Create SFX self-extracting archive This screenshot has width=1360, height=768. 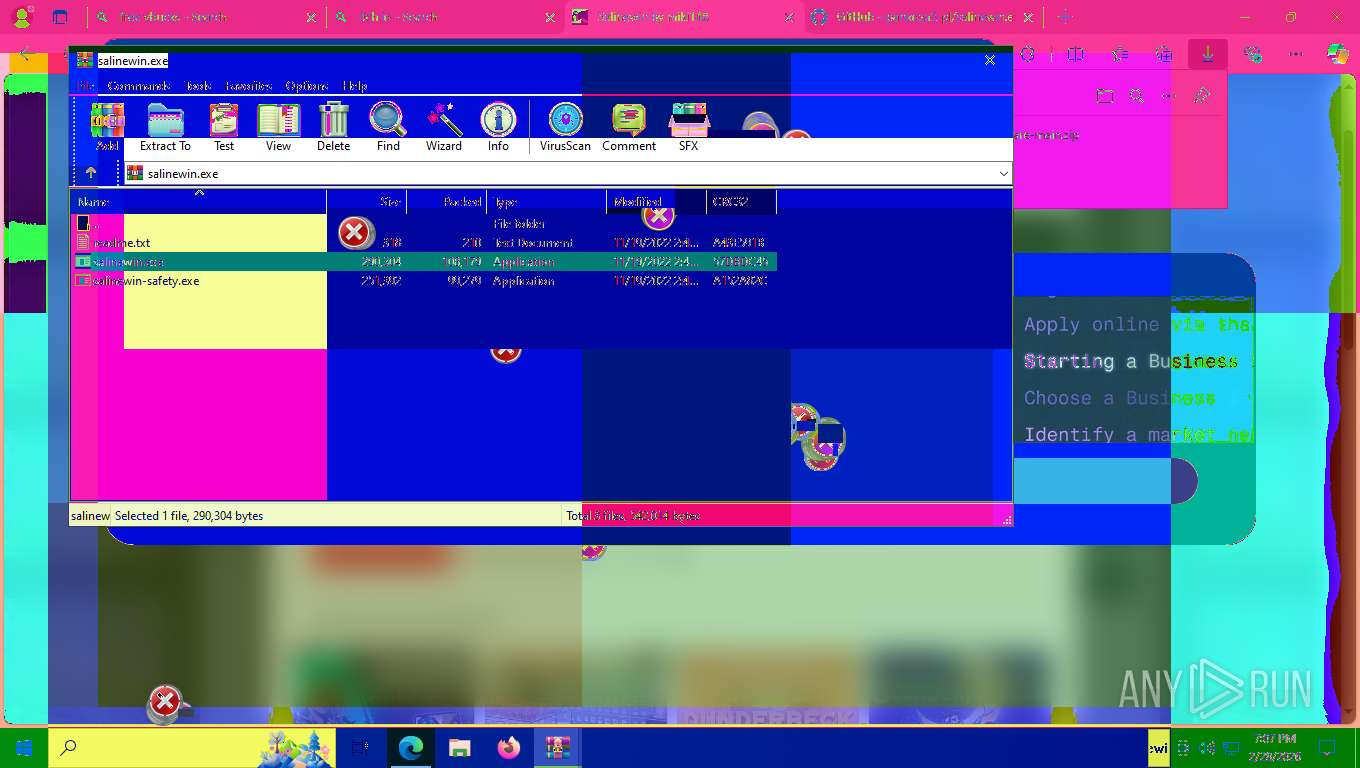click(688, 127)
